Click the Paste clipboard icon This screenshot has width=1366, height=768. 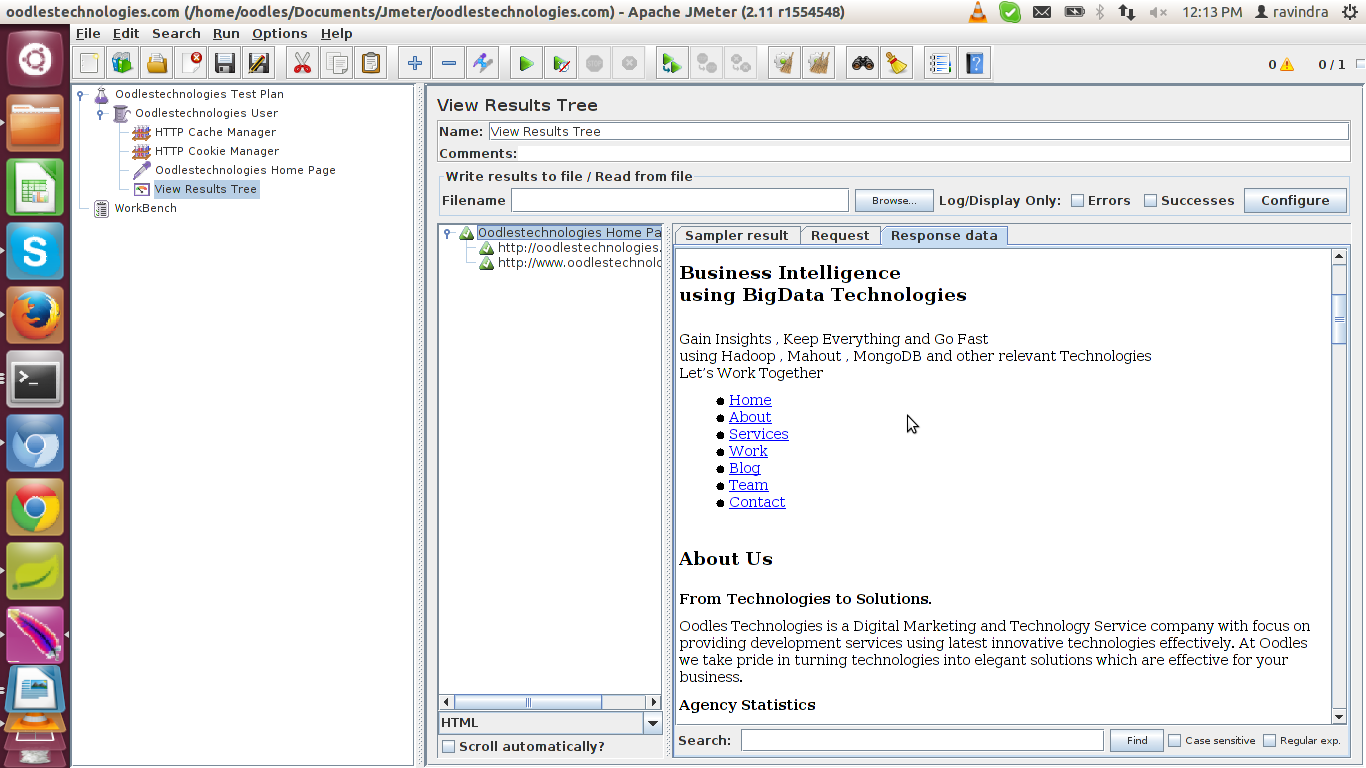[371, 64]
